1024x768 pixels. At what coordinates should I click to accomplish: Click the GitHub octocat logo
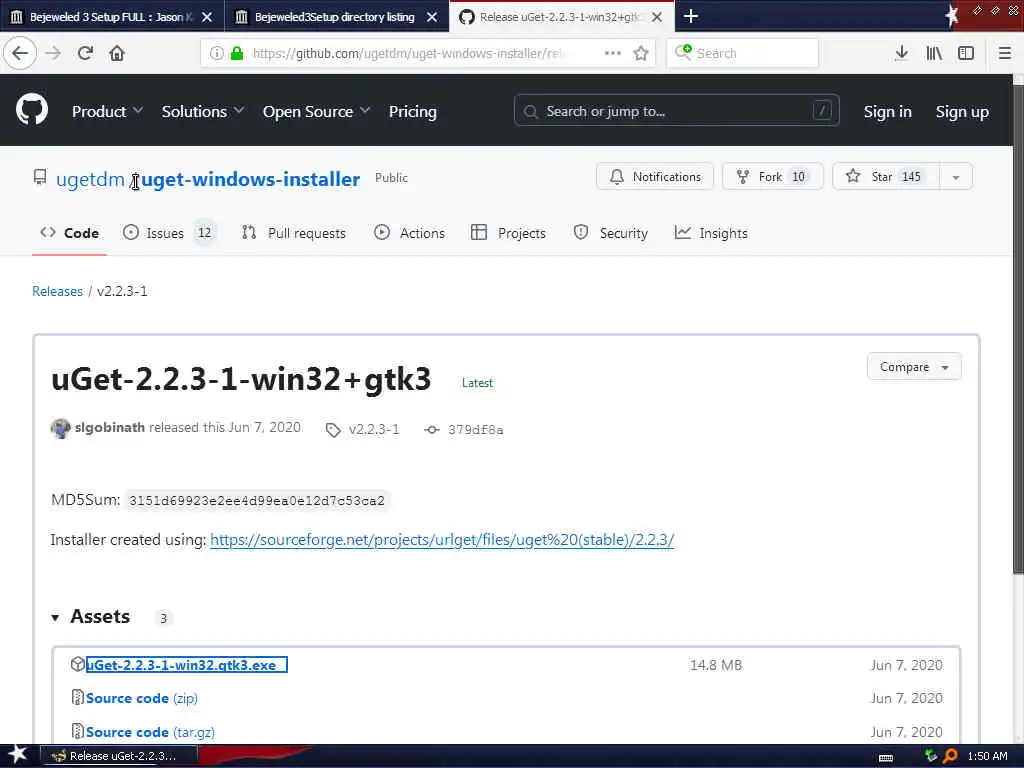[32, 110]
